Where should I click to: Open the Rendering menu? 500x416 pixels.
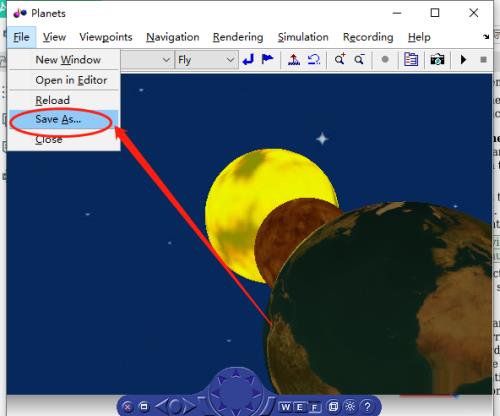click(238, 37)
